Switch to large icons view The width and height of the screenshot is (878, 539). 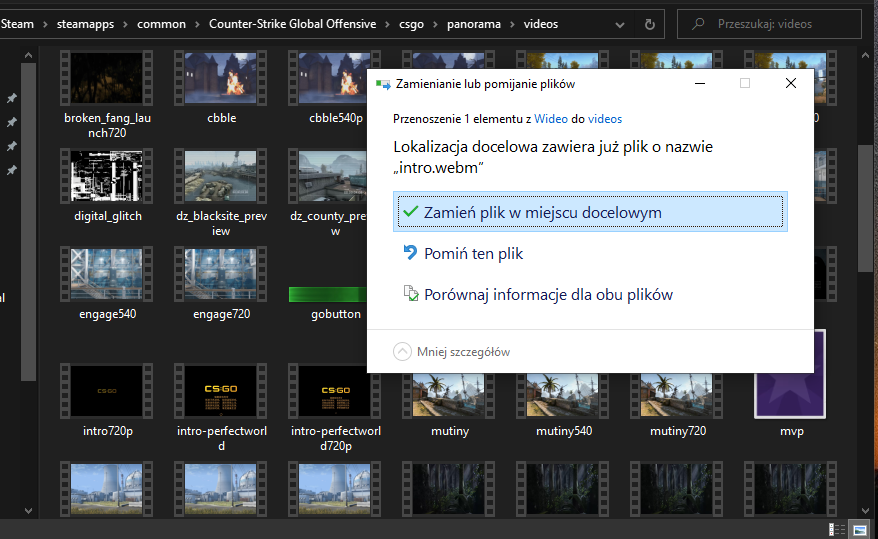tap(859, 529)
